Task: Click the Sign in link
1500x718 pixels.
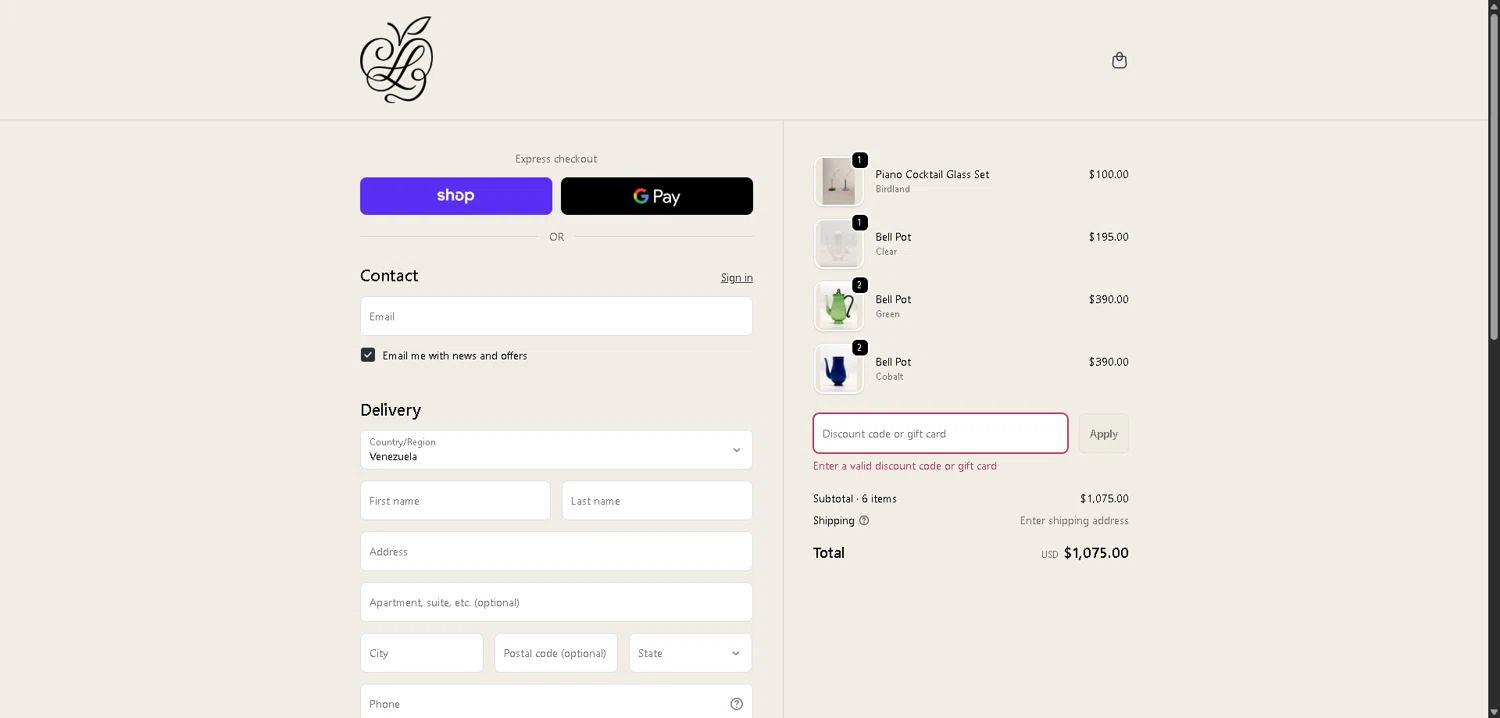Action: [x=736, y=278]
